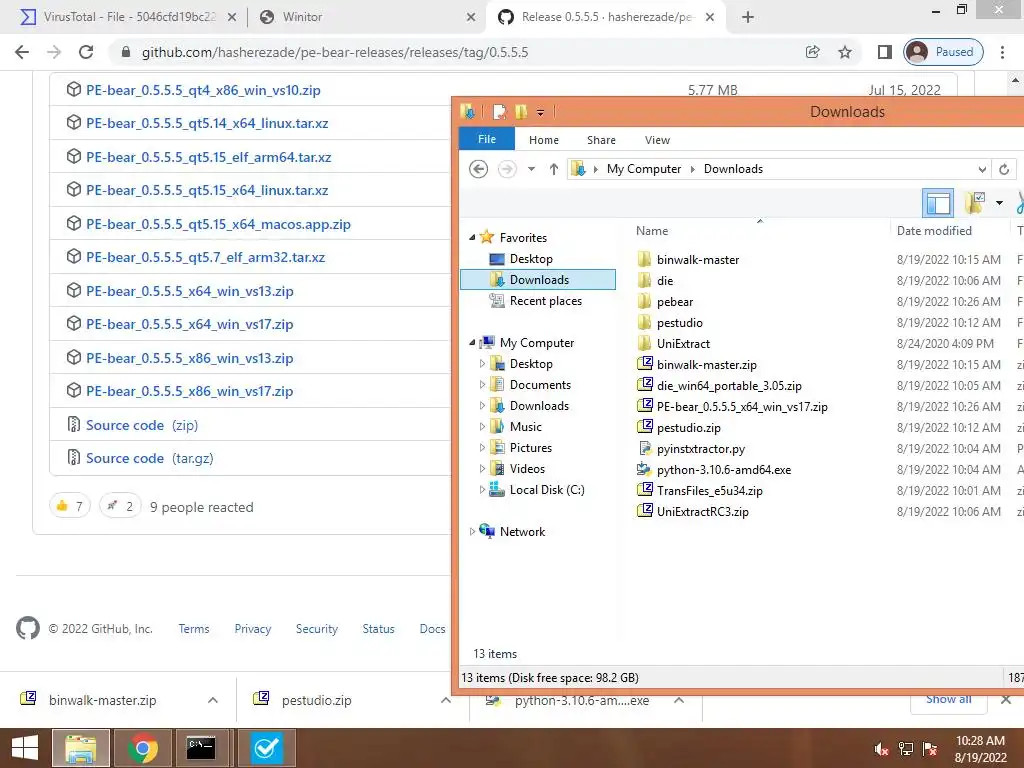This screenshot has height=768, width=1024.
Task: Select pyinstxtractor.py file
Action: 700,449
